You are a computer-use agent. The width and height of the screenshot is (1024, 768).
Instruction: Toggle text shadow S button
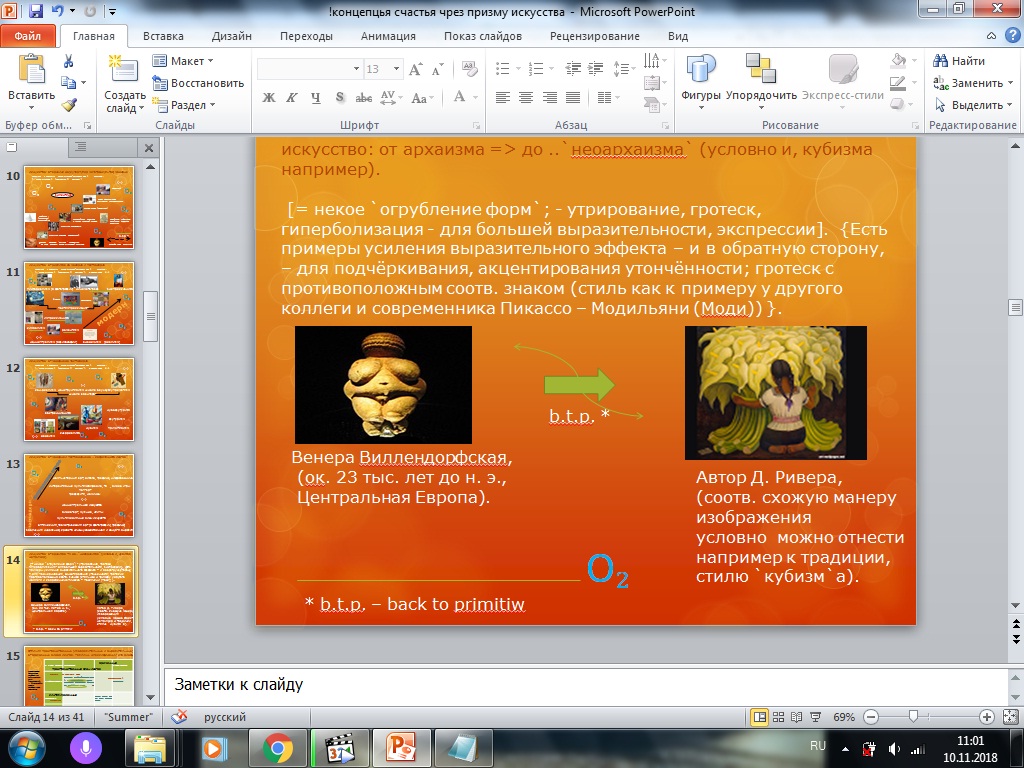pos(340,98)
